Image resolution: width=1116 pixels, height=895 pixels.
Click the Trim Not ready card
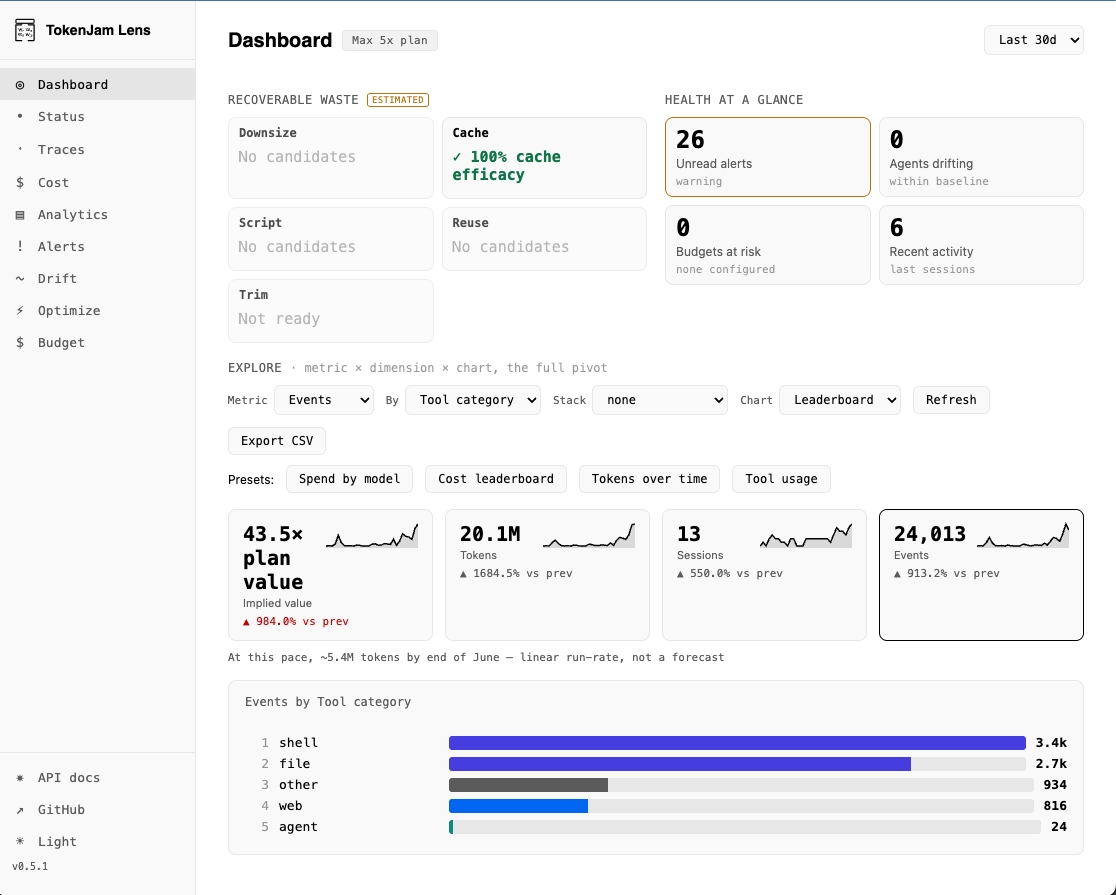pyautogui.click(x=331, y=311)
